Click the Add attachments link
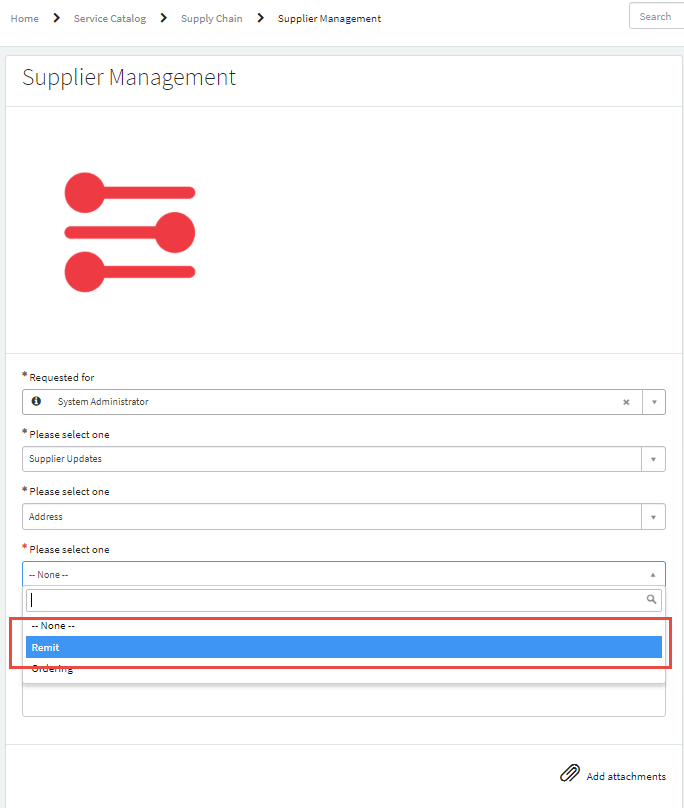 point(622,776)
